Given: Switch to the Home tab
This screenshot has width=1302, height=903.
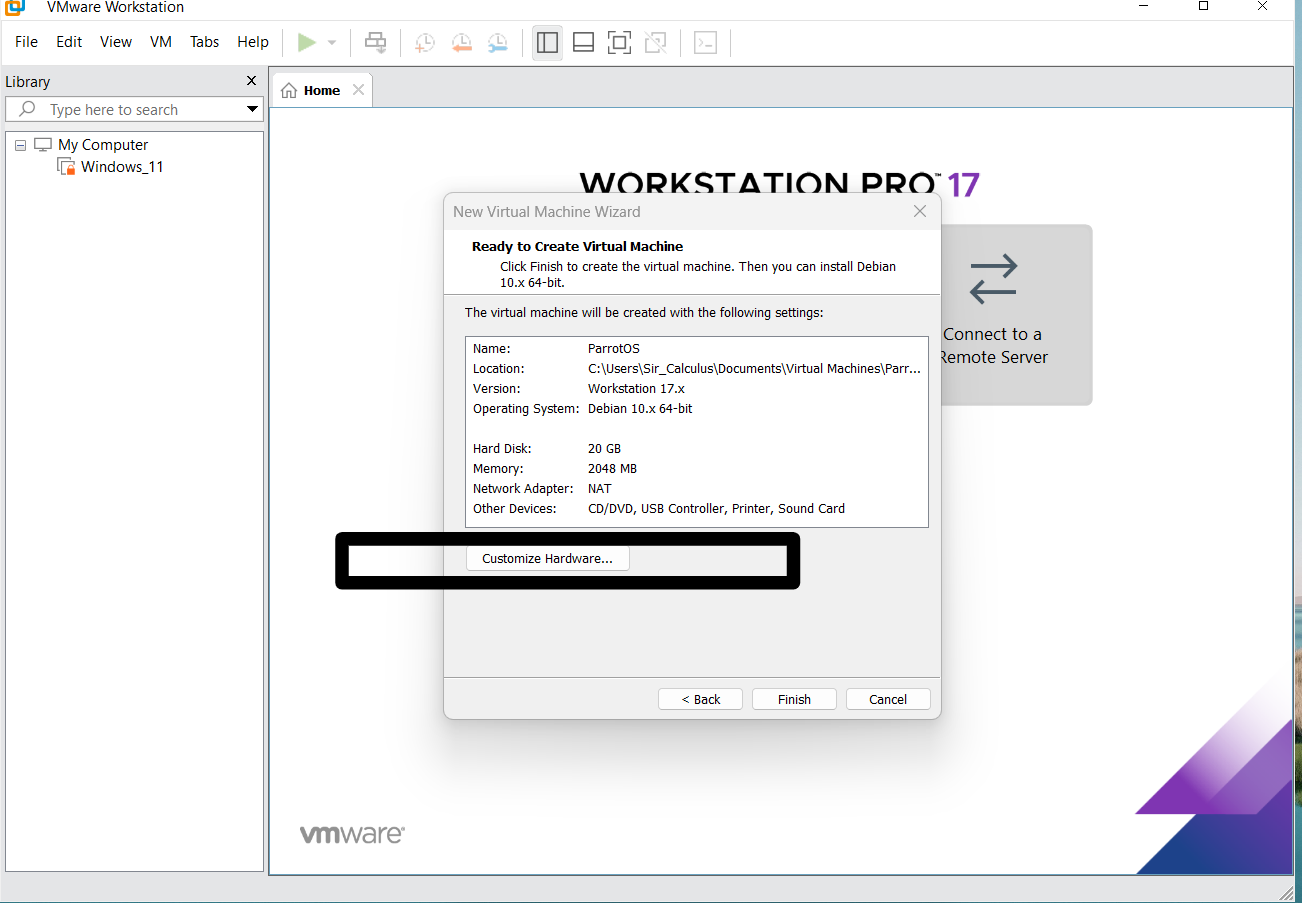Looking at the screenshot, I should click(322, 90).
